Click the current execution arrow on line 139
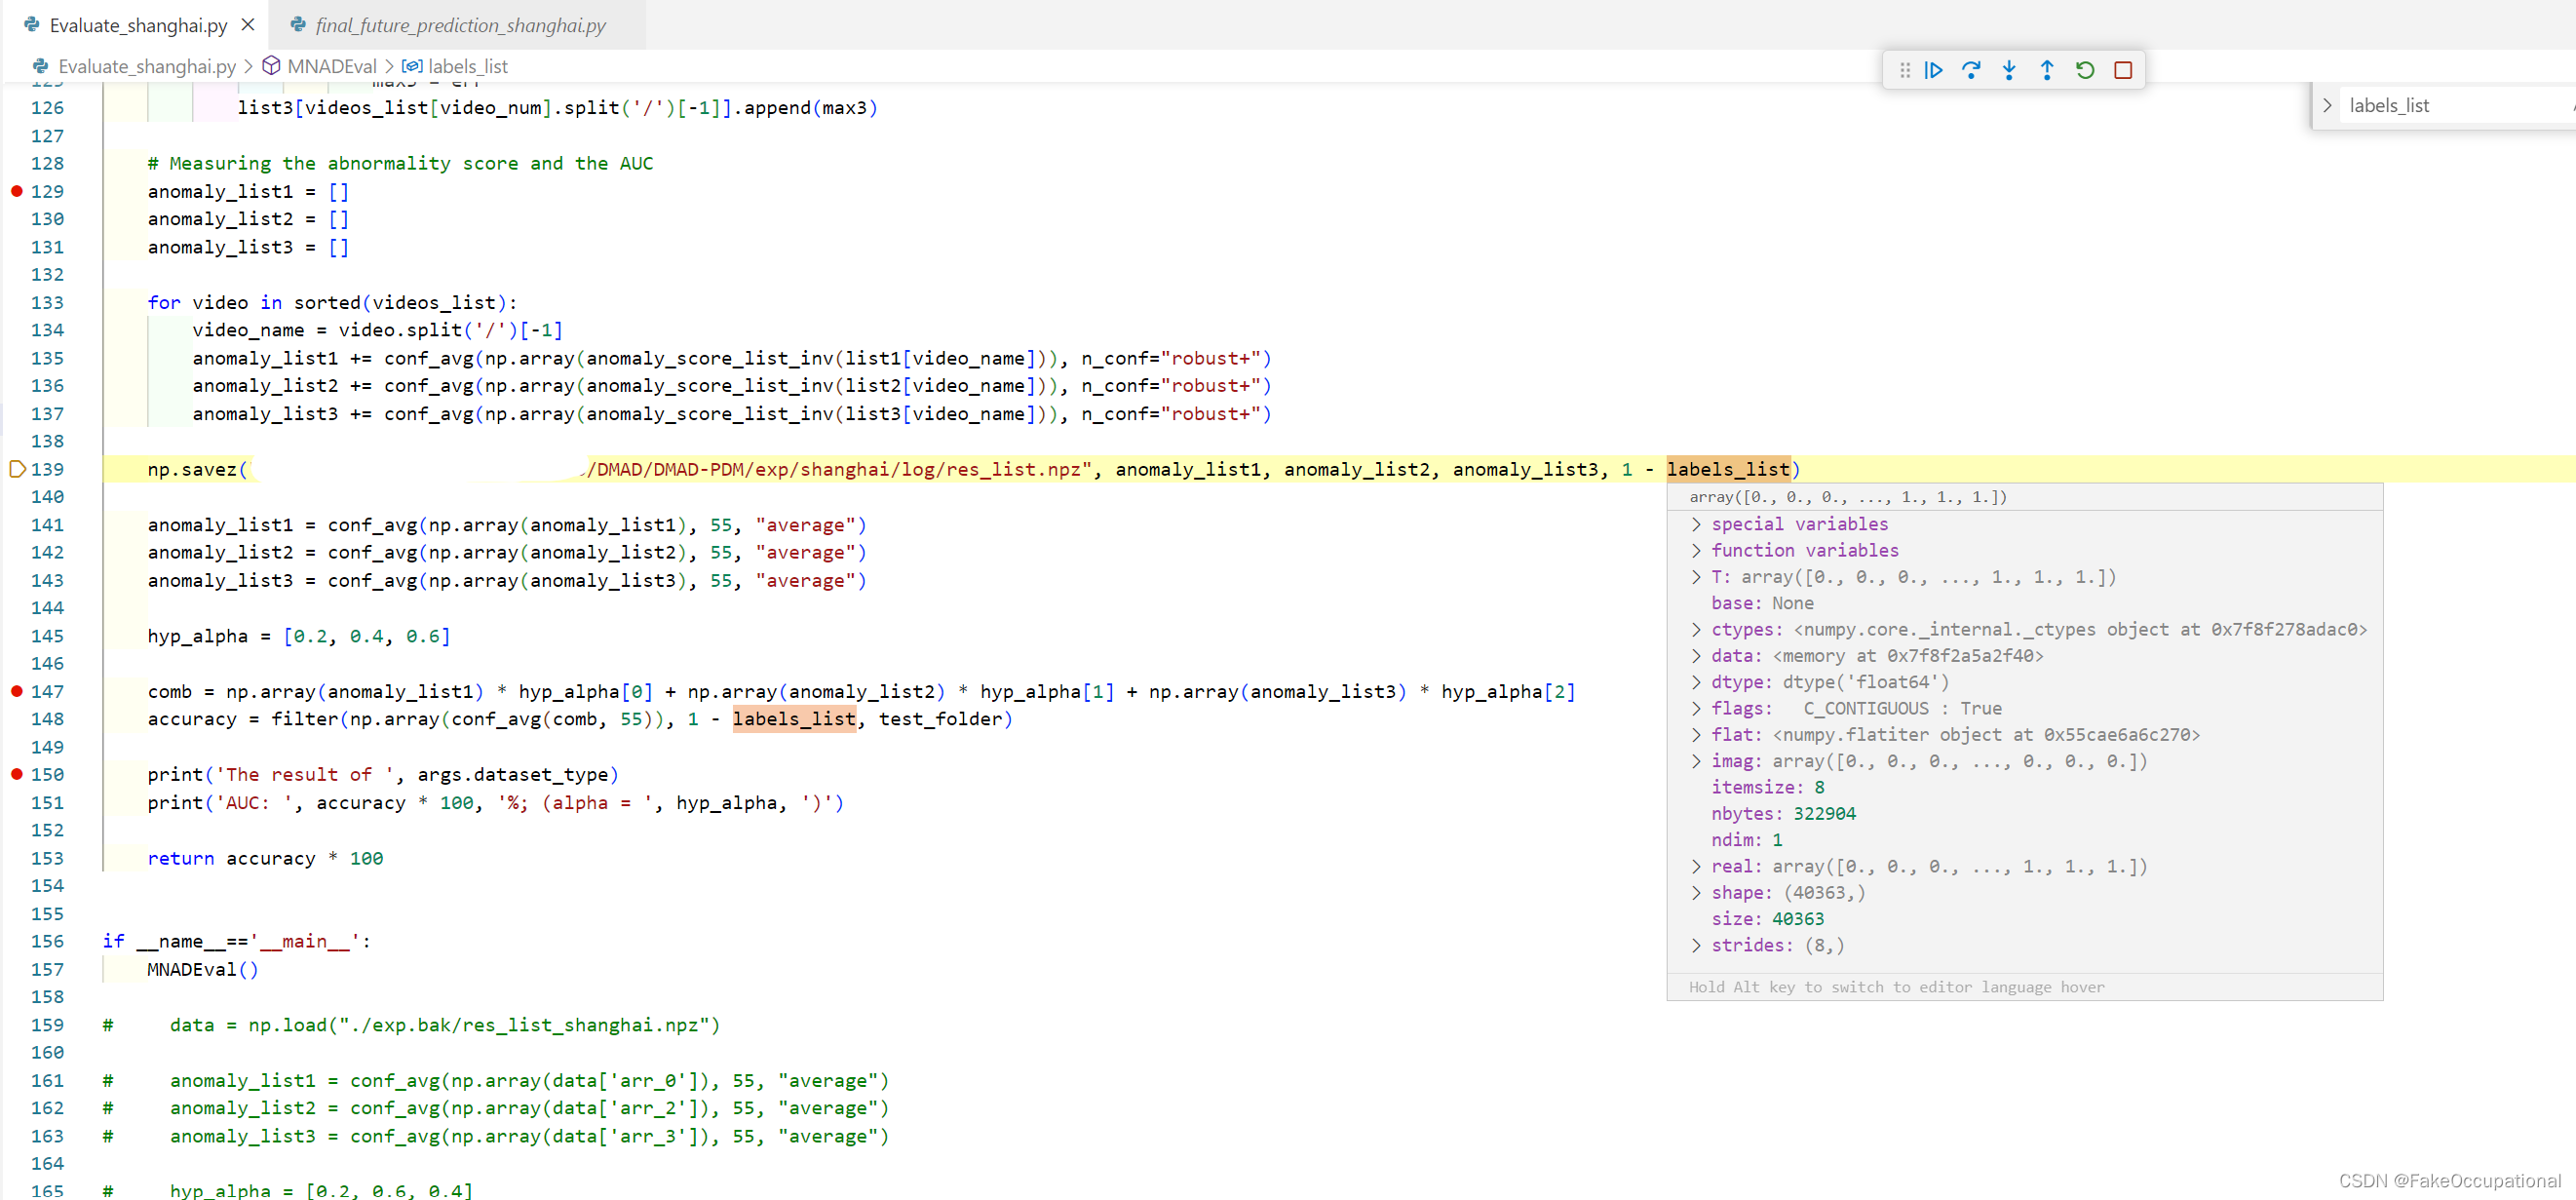This screenshot has height=1200, width=2576. [17, 469]
